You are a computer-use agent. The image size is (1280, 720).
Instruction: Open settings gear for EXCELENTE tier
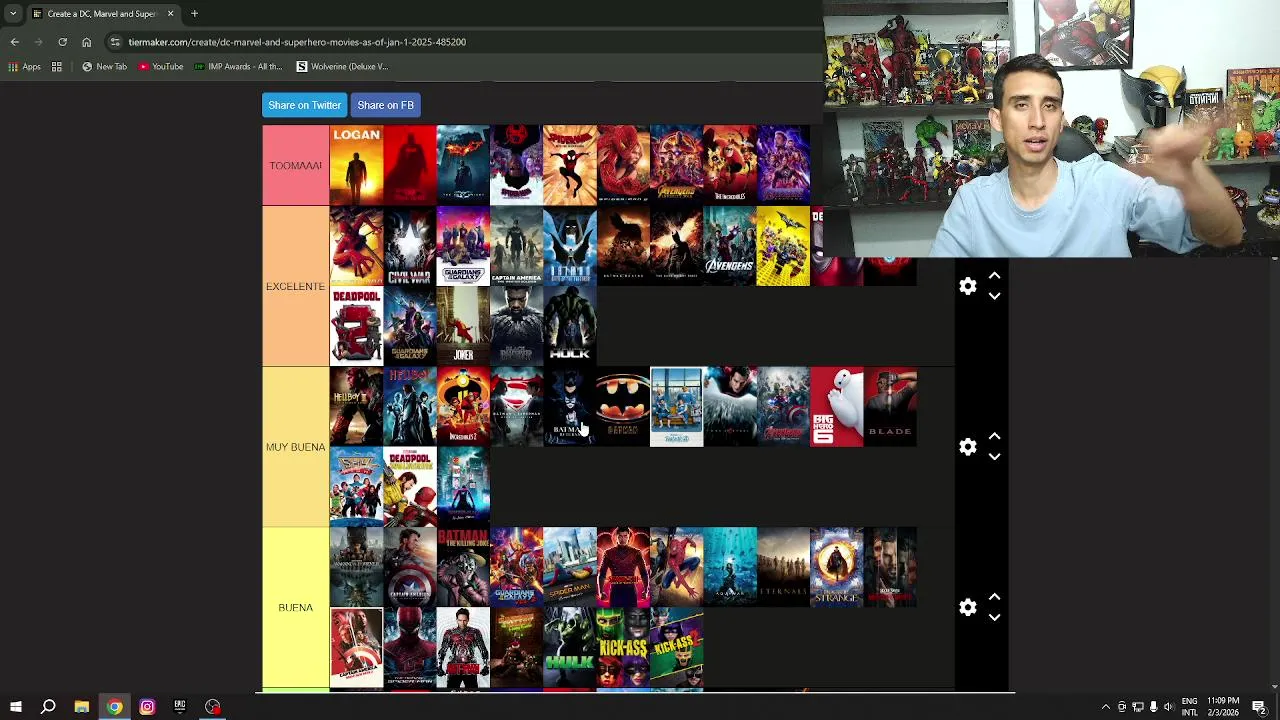tap(967, 286)
